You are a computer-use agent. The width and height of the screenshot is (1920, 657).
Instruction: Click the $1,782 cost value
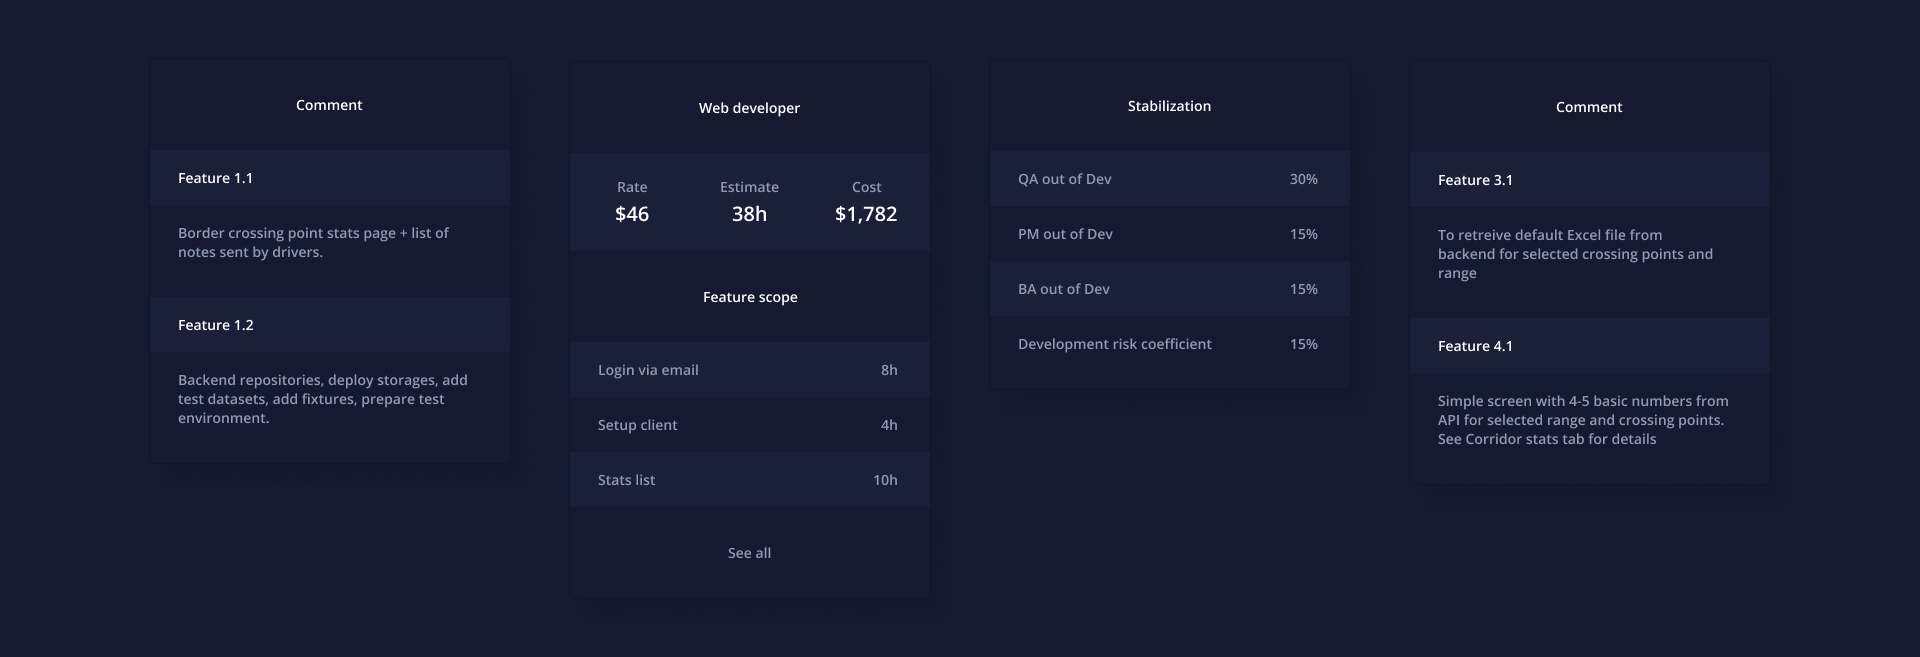866,214
